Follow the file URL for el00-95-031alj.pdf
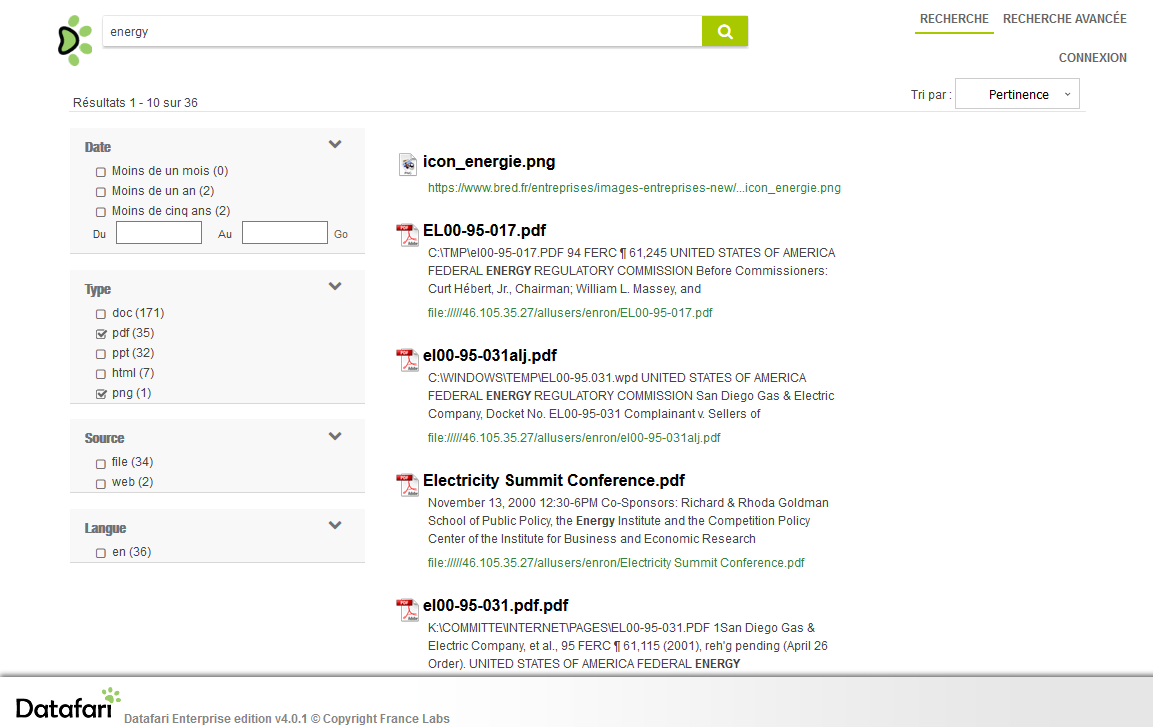 [x=574, y=438]
